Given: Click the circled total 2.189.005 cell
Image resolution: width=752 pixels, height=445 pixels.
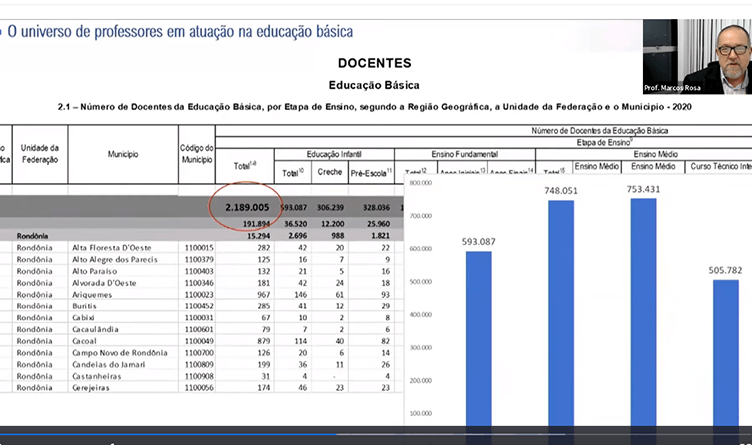Looking at the screenshot, I should [247, 208].
